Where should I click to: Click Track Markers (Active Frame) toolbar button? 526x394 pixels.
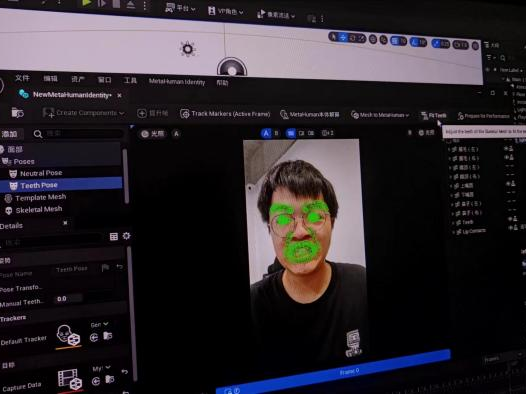225,114
